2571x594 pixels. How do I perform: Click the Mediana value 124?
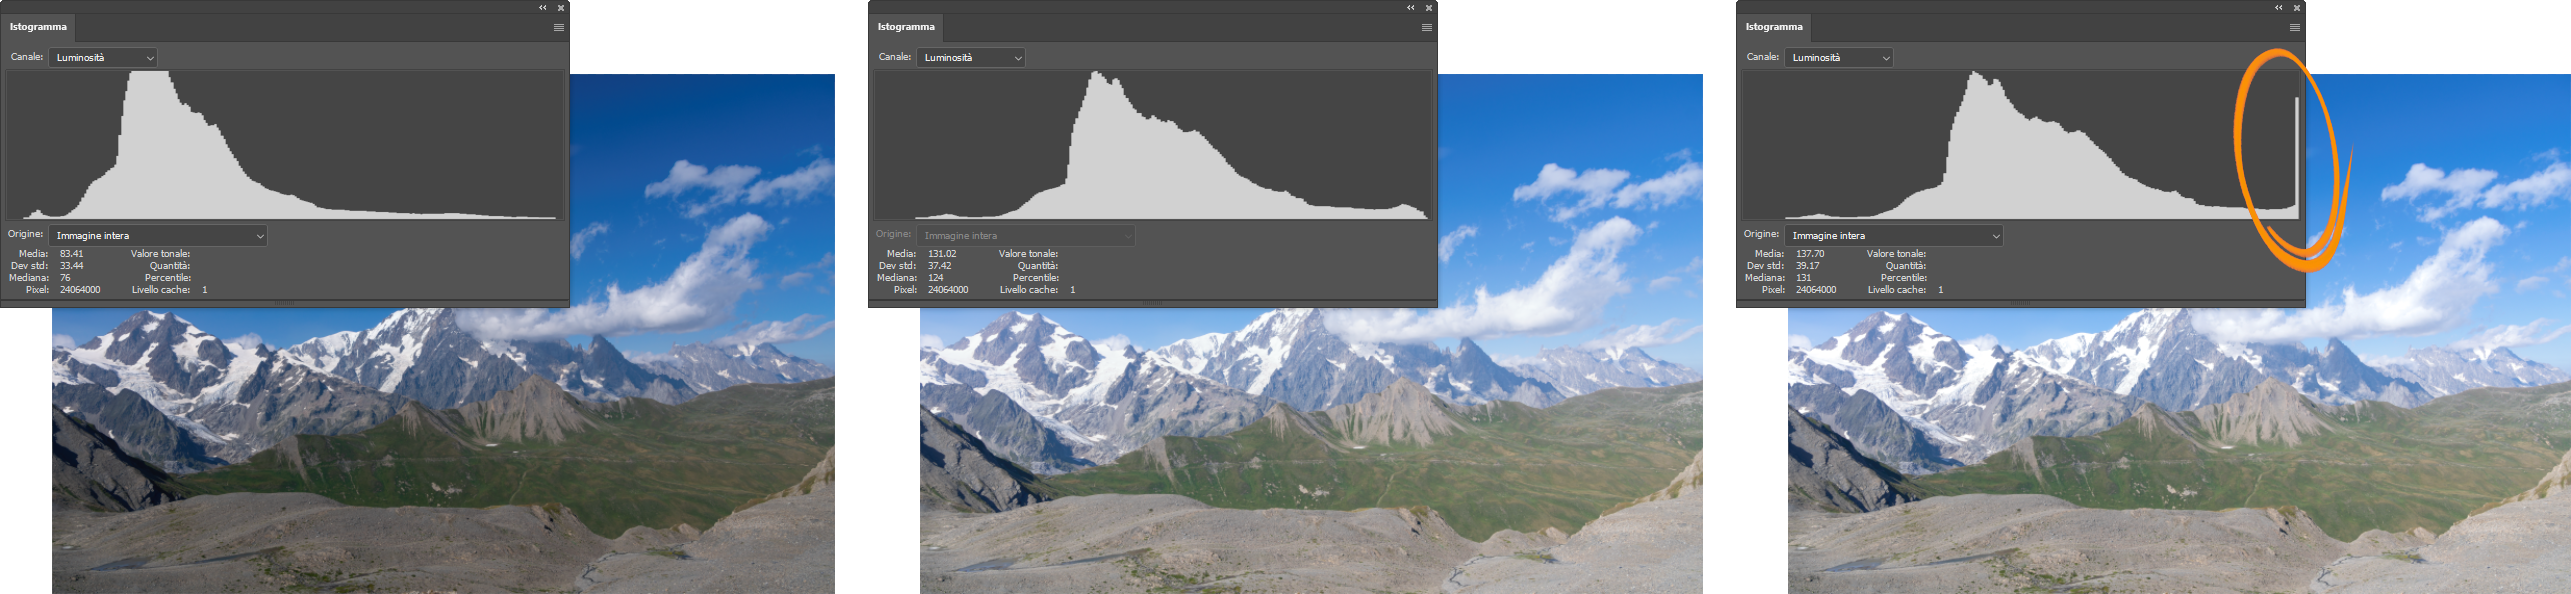(x=936, y=278)
